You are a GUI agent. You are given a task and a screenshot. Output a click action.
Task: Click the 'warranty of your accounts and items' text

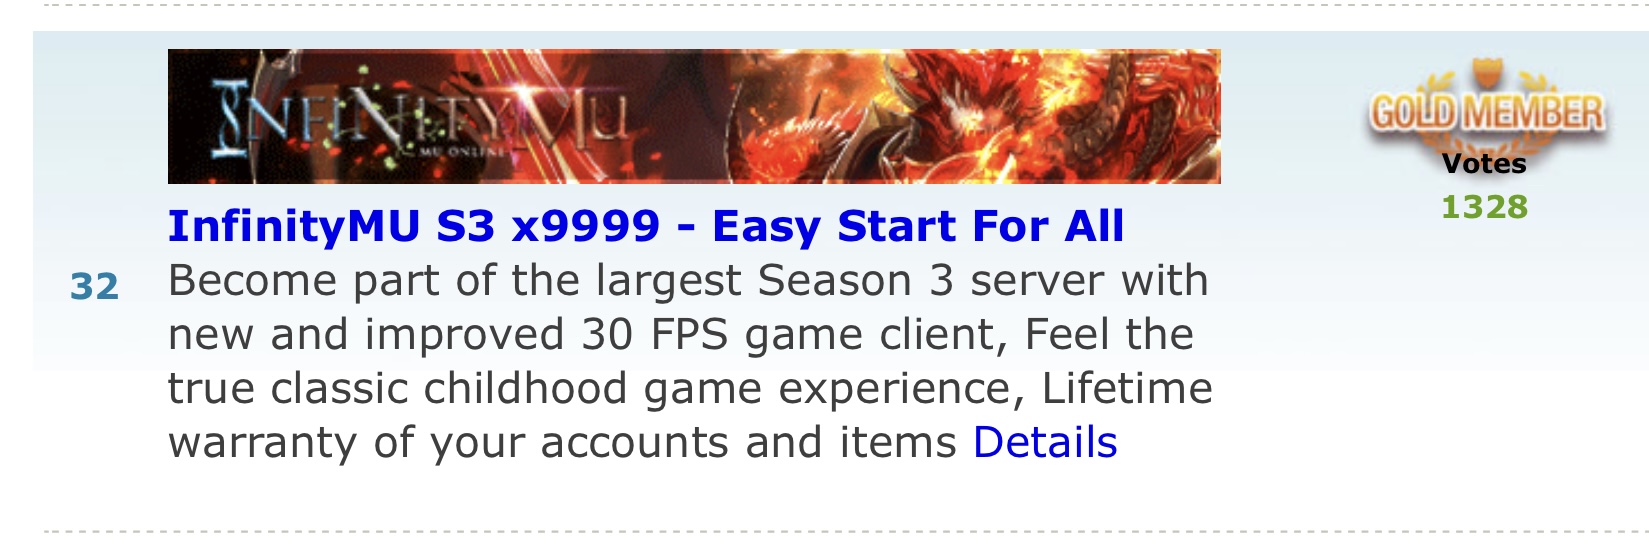tap(563, 443)
